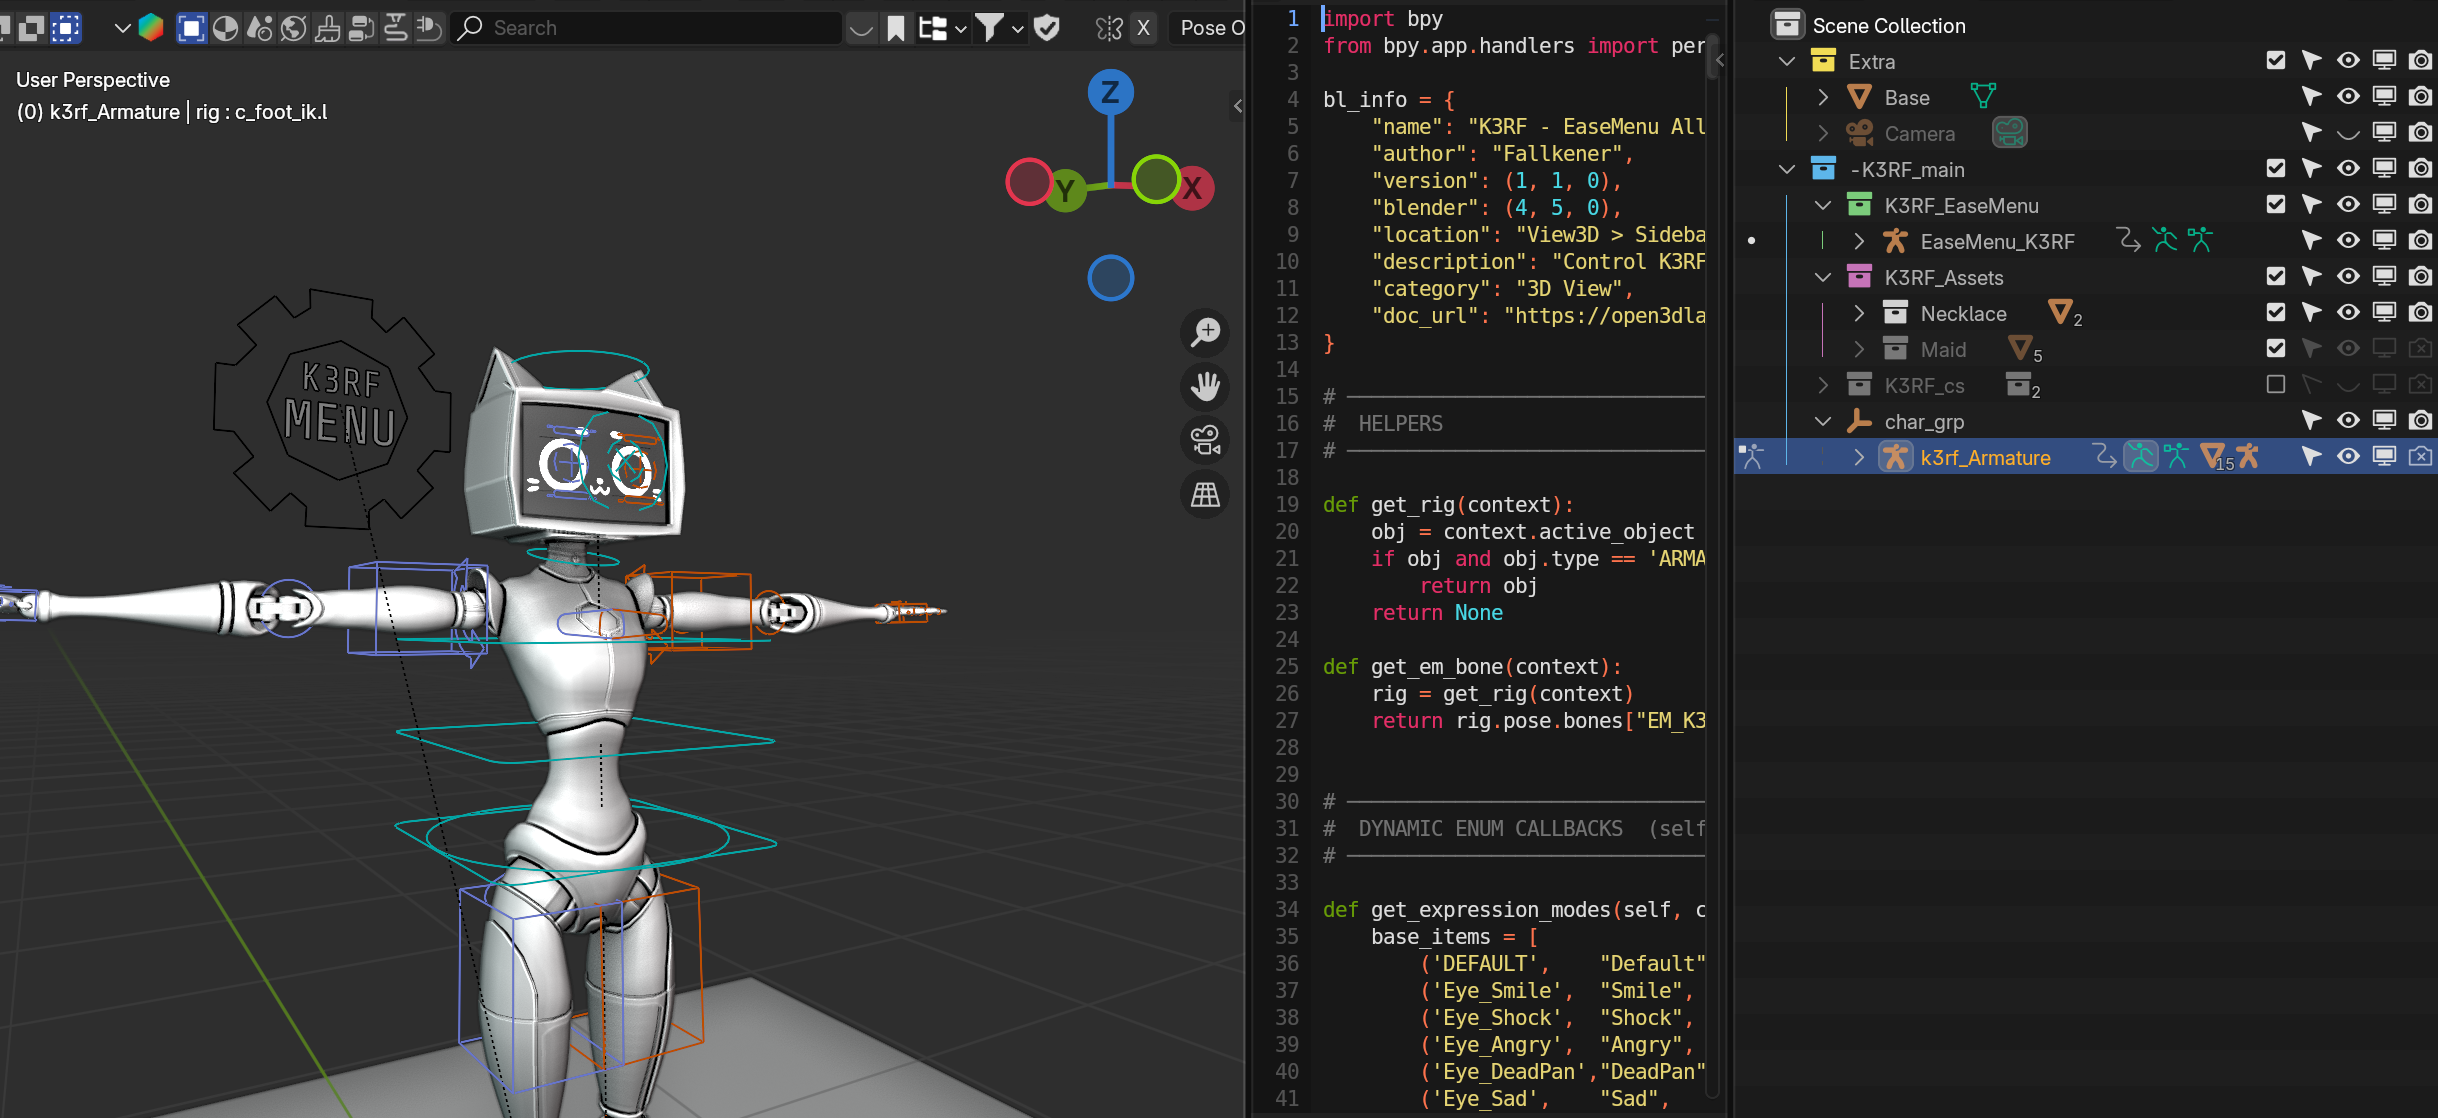Uncheck the Necklace collection checkbox

2276,313
